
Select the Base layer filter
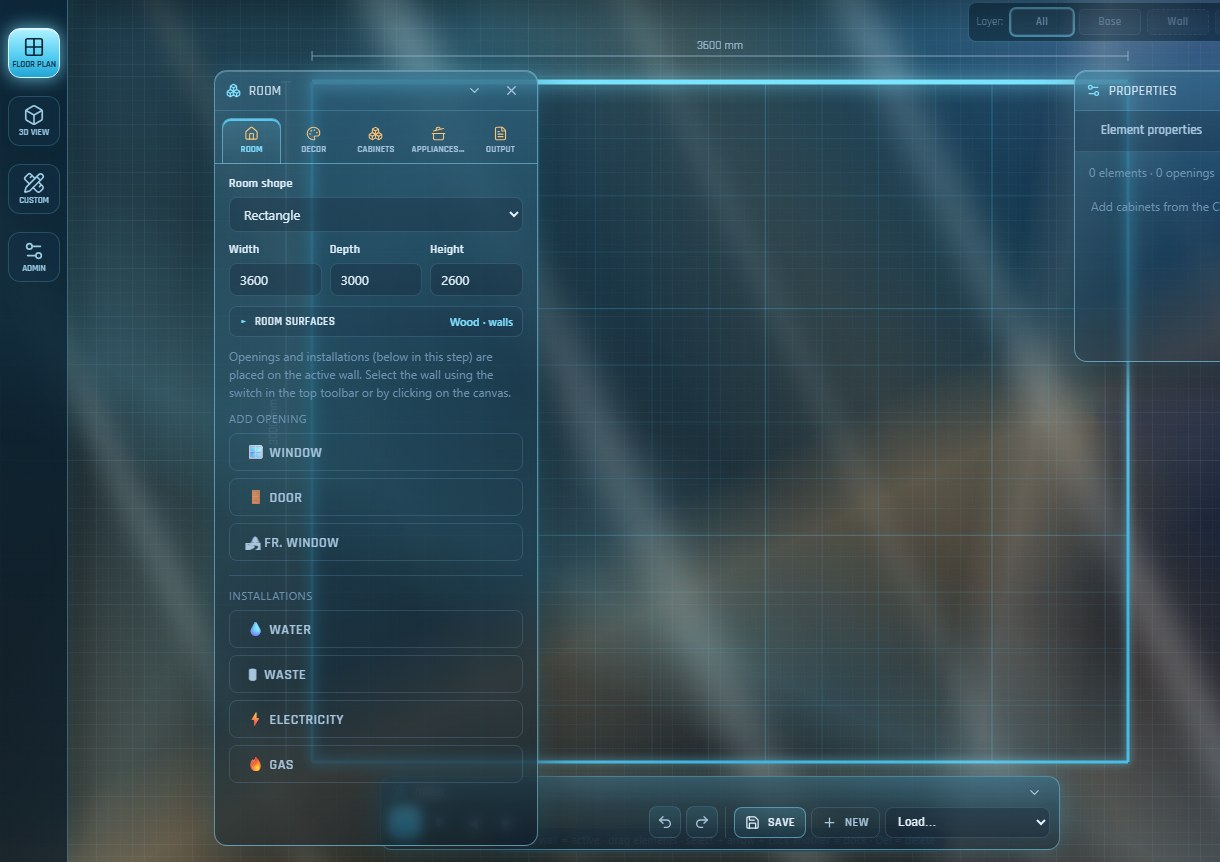tap(1110, 22)
